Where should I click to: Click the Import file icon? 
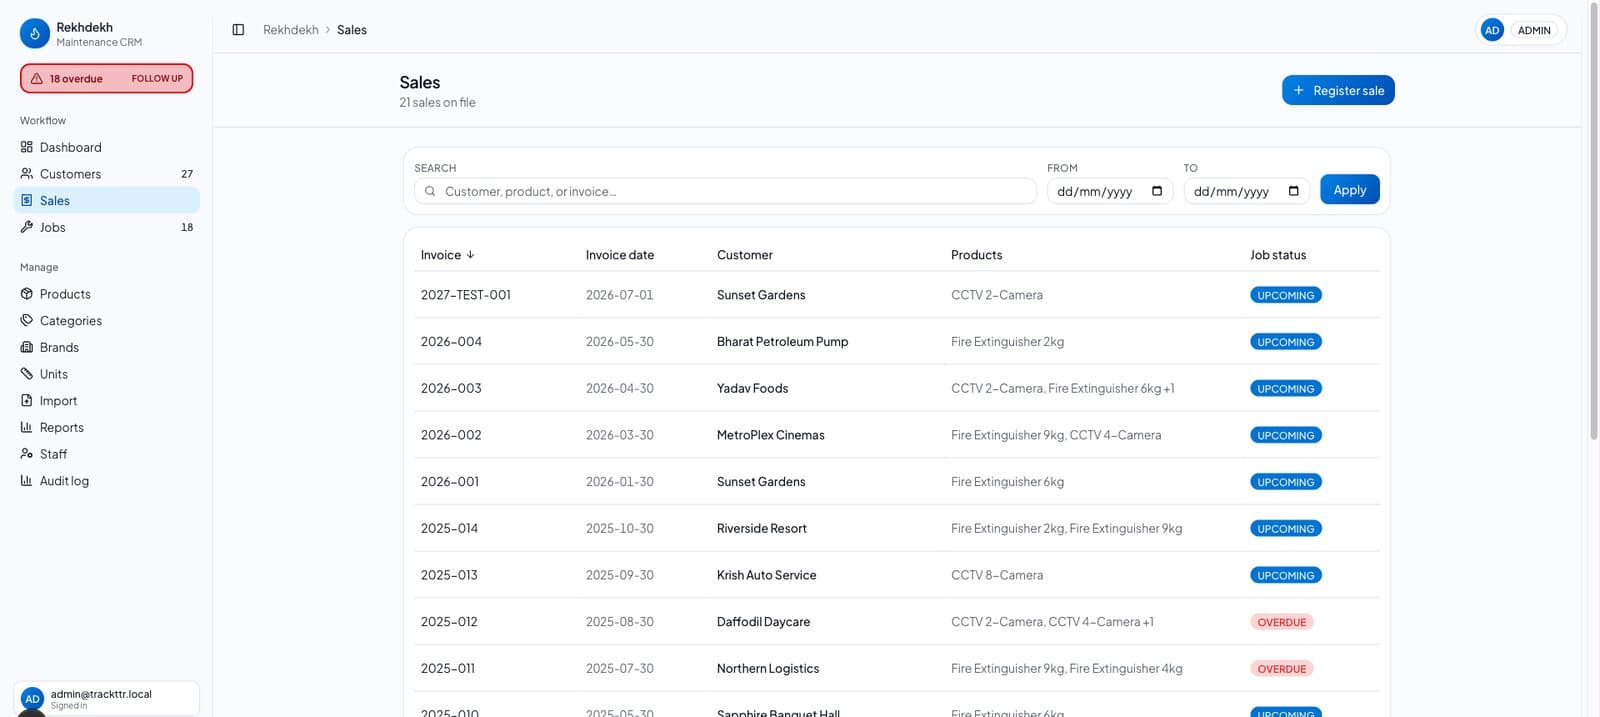[x=27, y=401]
